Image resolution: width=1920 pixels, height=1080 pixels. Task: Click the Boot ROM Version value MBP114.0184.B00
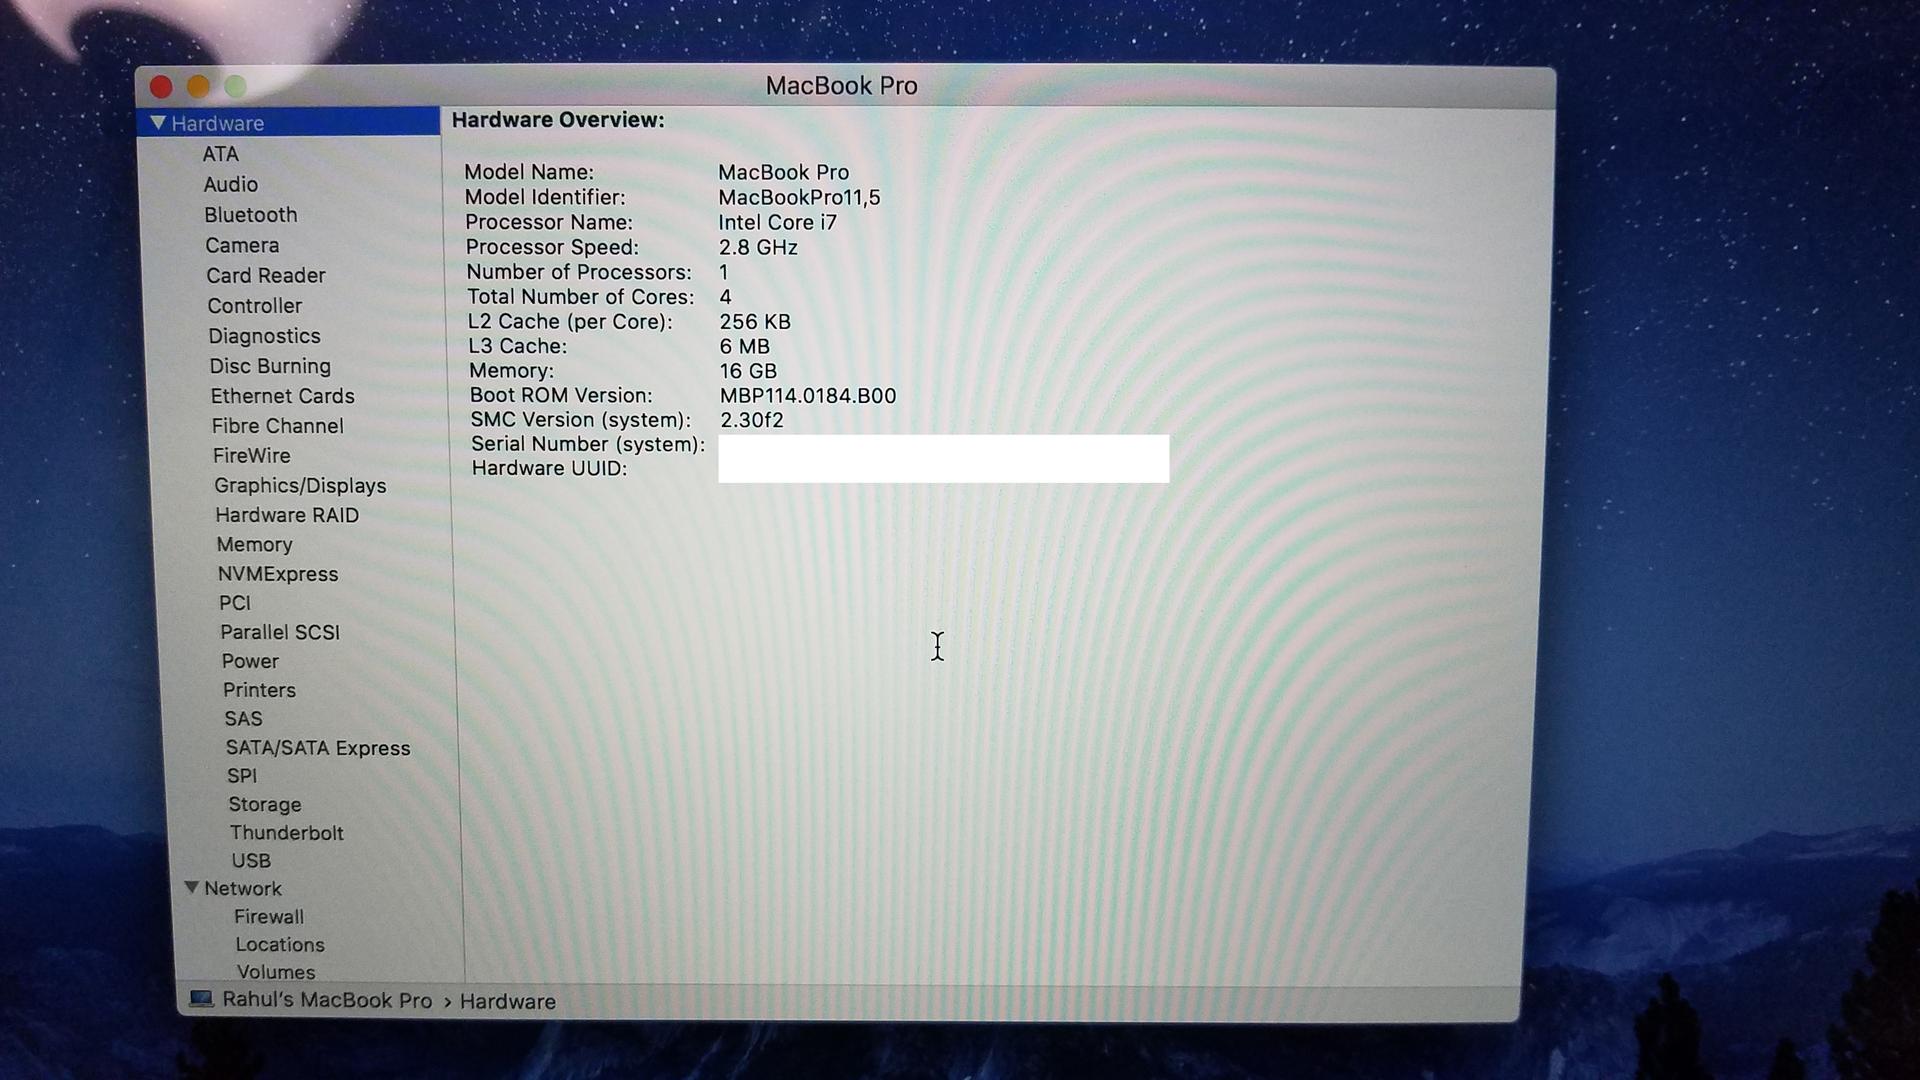[808, 396]
